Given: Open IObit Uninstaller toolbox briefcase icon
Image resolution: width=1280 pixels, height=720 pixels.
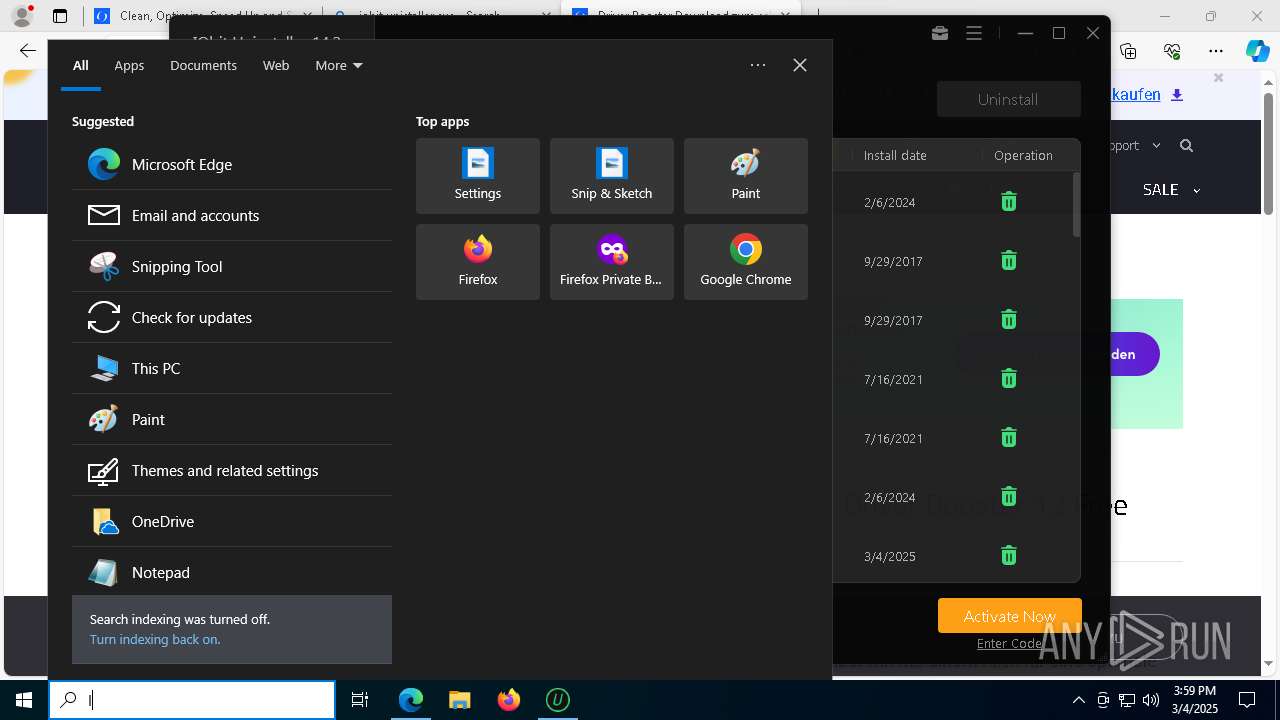Looking at the screenshot, I should point(940,33).
